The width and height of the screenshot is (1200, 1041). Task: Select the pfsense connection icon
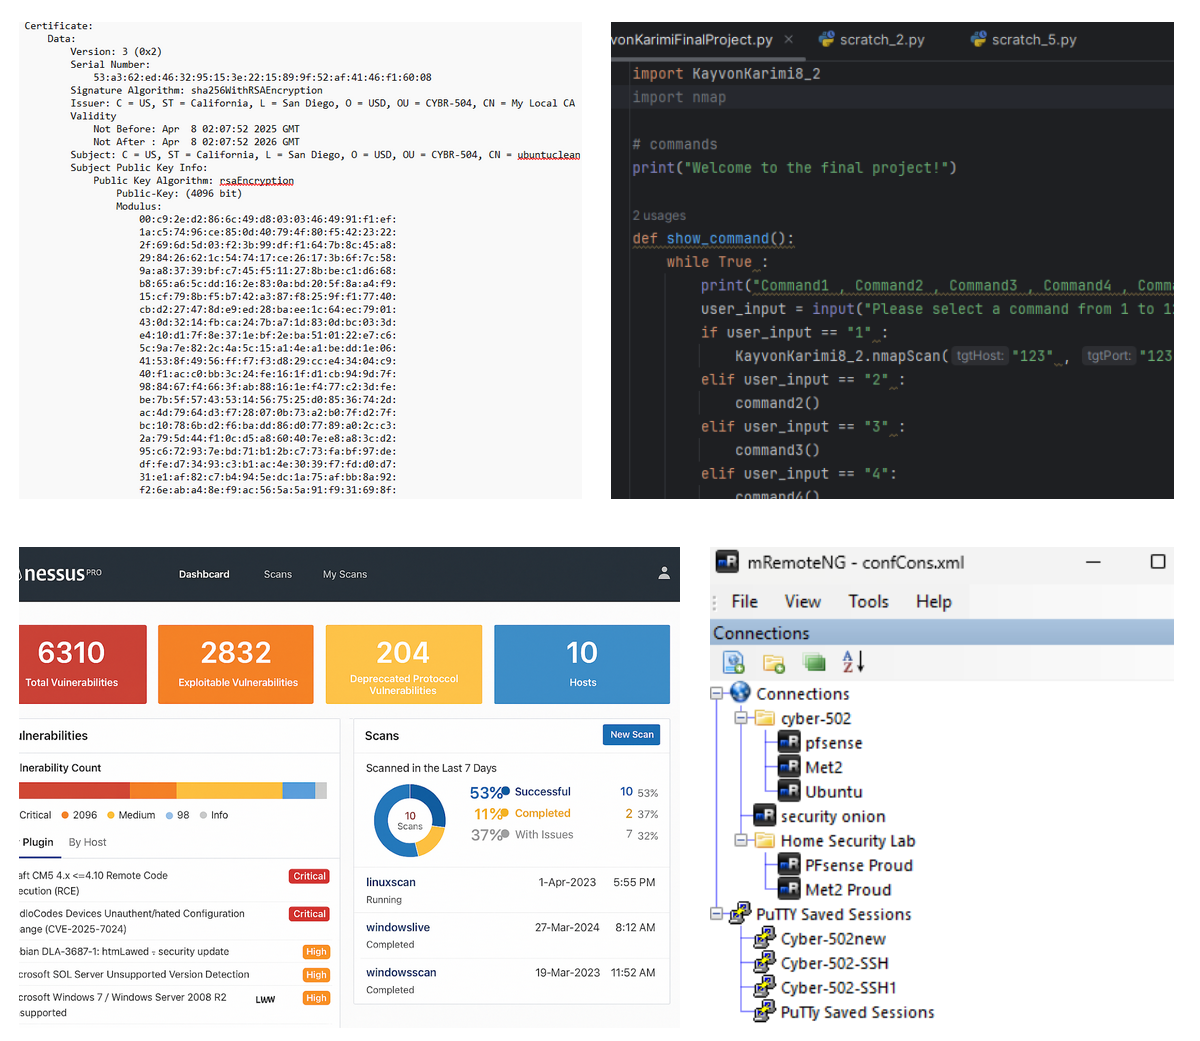click(789, 742)
